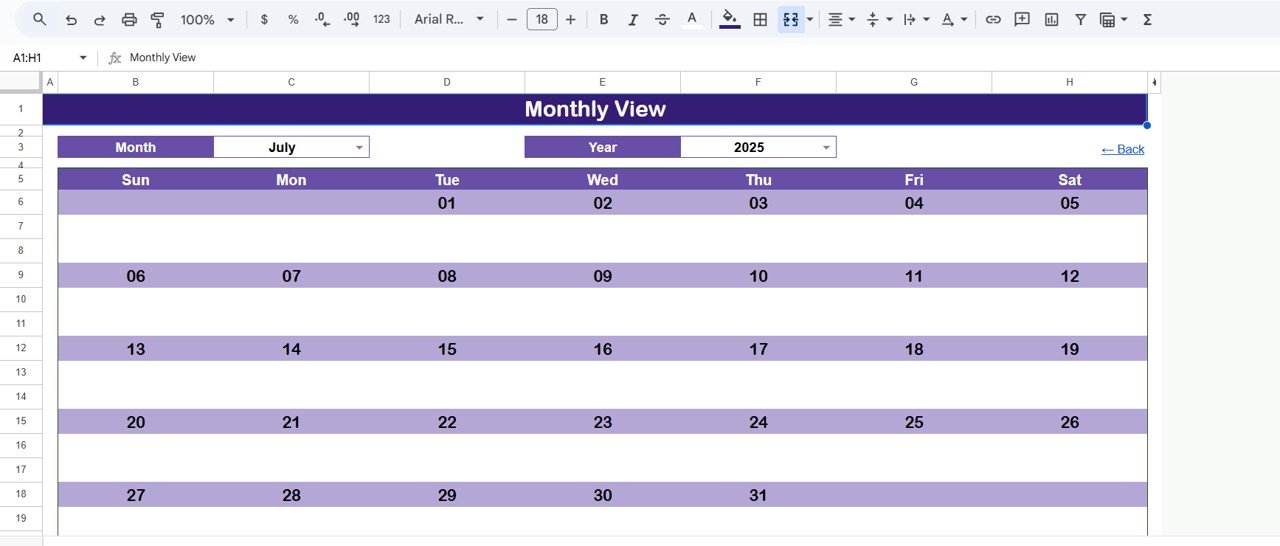Screen dimensions: 1280x546
Task: Open Functions via the sigma icon
Action: click(1147, 20)
